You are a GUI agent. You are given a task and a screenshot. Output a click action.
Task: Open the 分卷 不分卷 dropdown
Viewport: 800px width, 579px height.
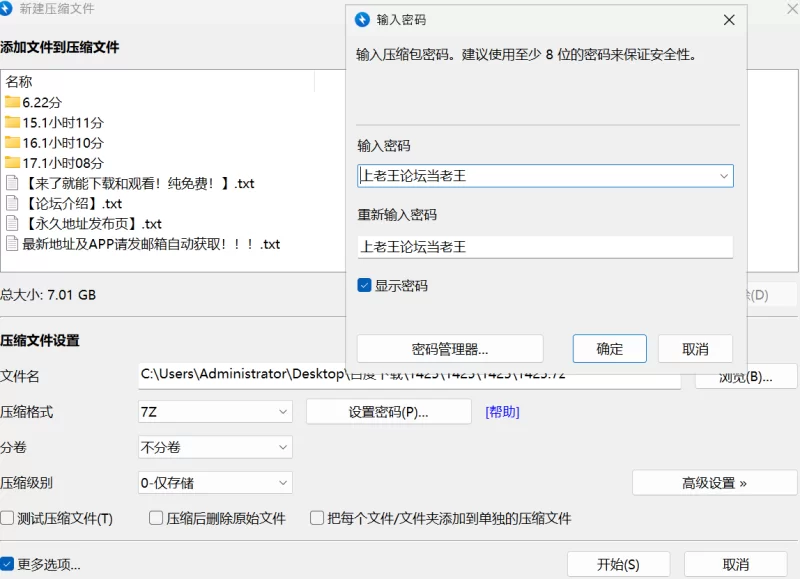click(215, 447)
